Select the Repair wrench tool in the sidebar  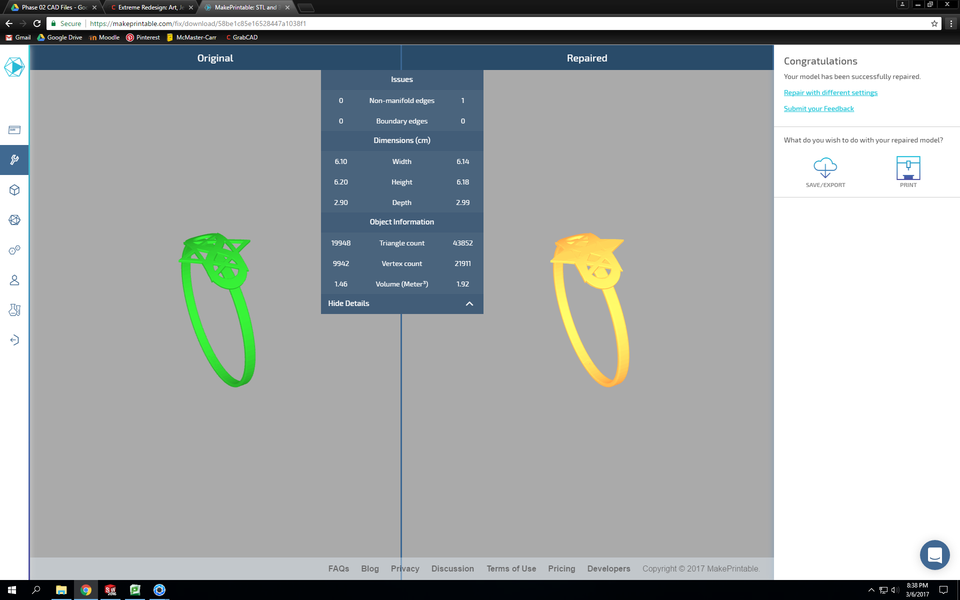pos(13,160)
